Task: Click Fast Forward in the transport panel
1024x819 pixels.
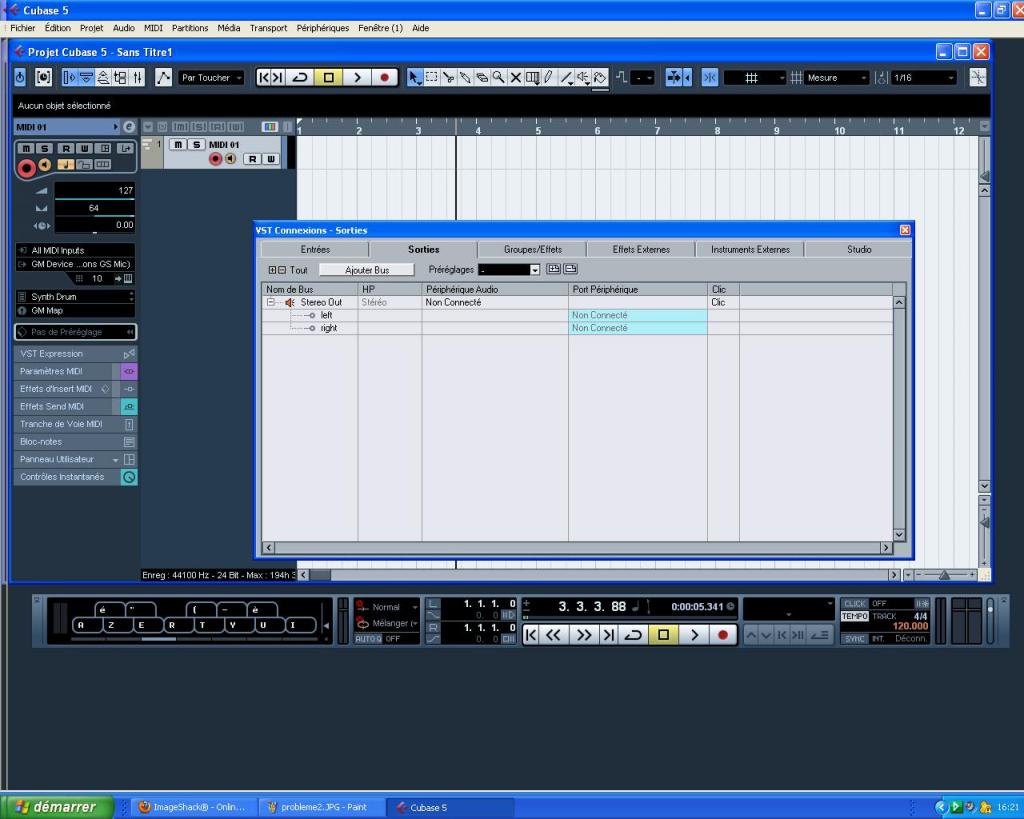Action: click(584, 635)
